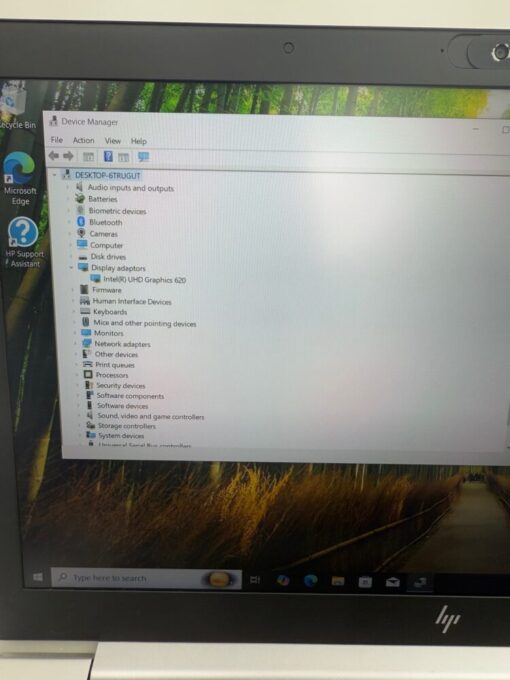Select the Storage controllers text label
Screen dimensions: 510x680
(x=127, y=426)
